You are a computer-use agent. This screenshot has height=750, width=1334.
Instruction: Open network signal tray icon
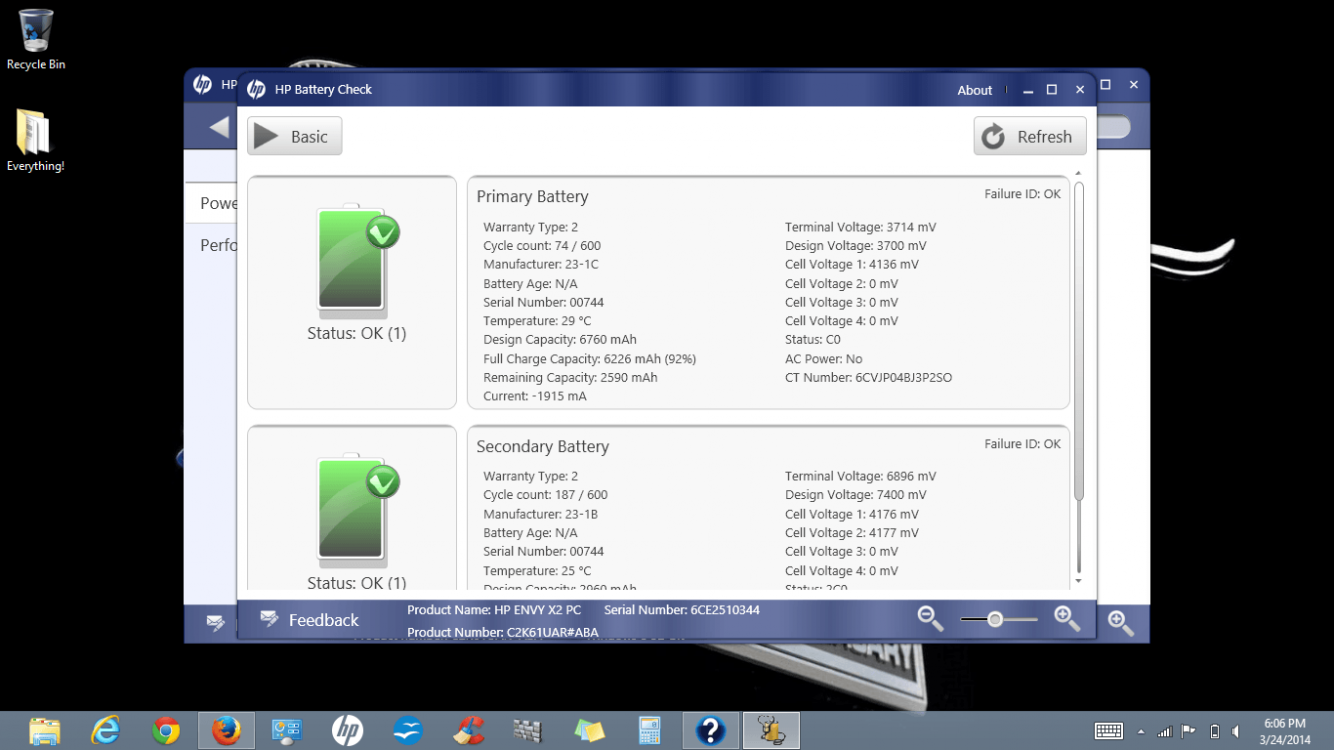click(x=1165, y=732)
